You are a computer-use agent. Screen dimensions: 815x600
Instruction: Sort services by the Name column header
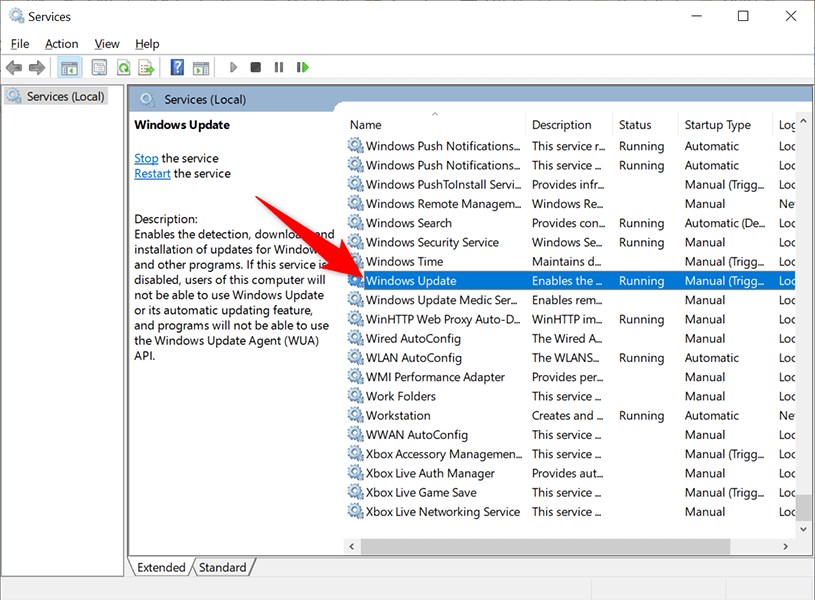click(366, 125)
